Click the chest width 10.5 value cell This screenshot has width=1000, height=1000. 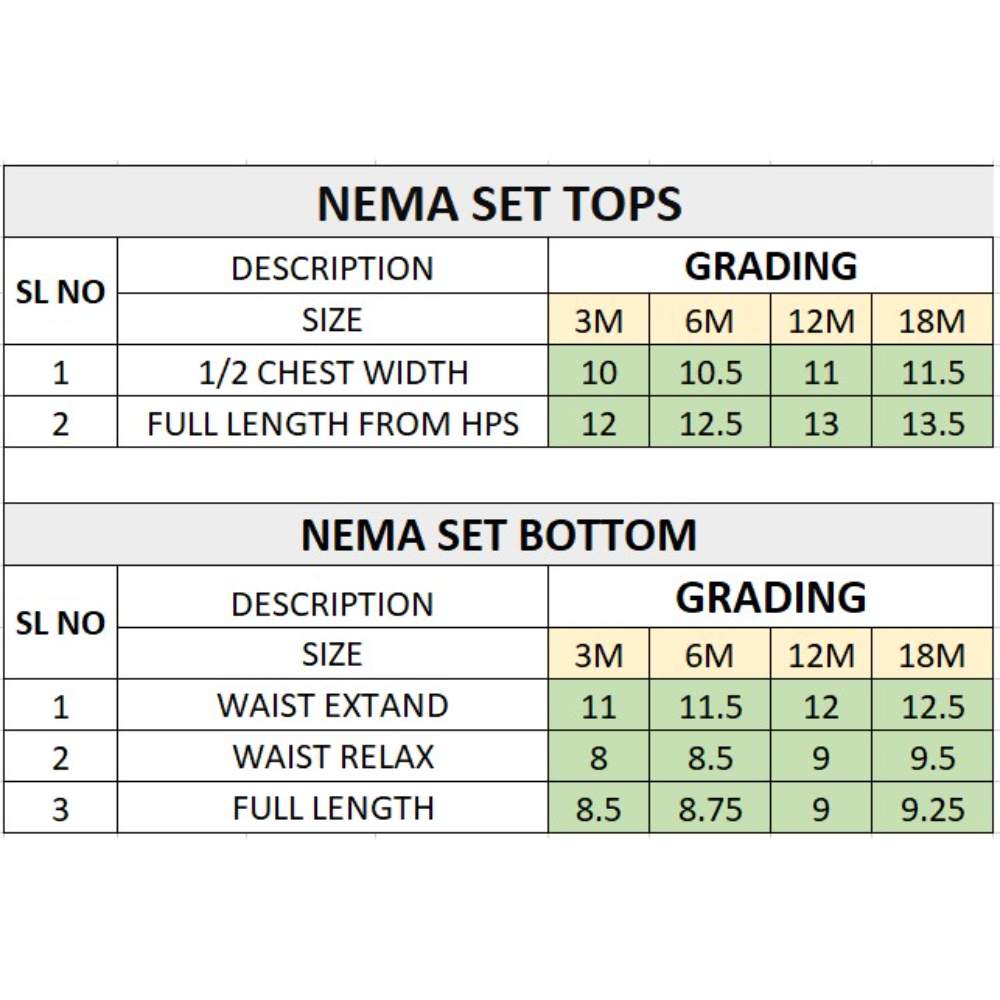pos(710,371)
